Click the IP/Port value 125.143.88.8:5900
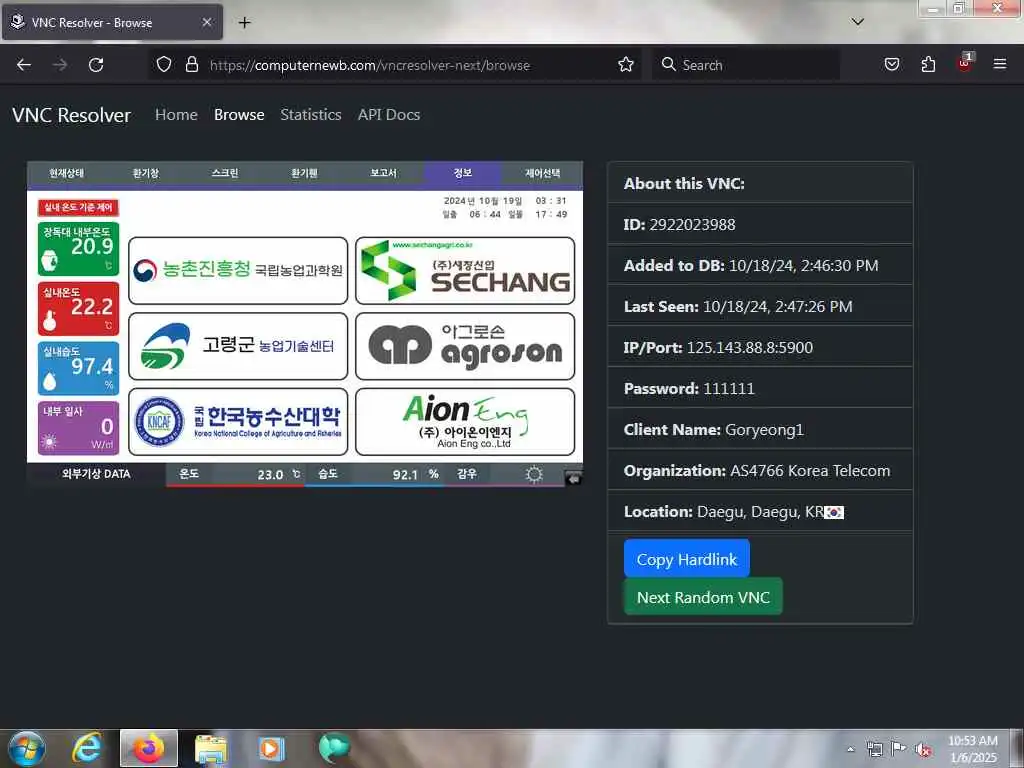The image size is (1024, 768). pos(750,347)
